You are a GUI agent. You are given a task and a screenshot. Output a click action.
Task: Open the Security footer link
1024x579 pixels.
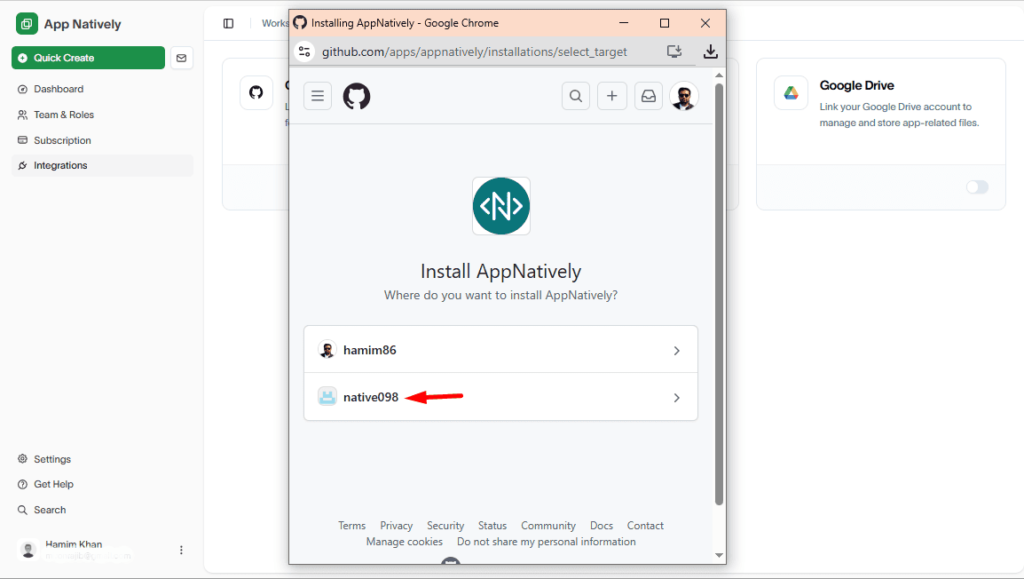[445, 525]
